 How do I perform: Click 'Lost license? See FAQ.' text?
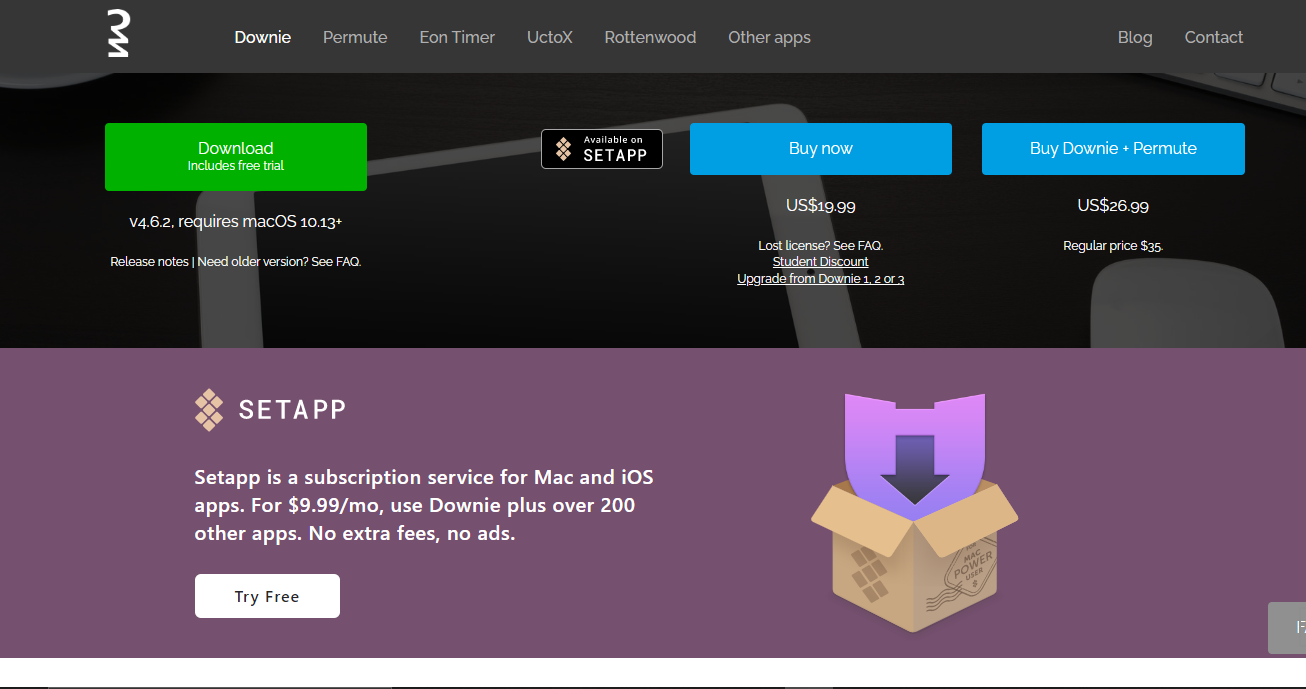pos(821,245)
